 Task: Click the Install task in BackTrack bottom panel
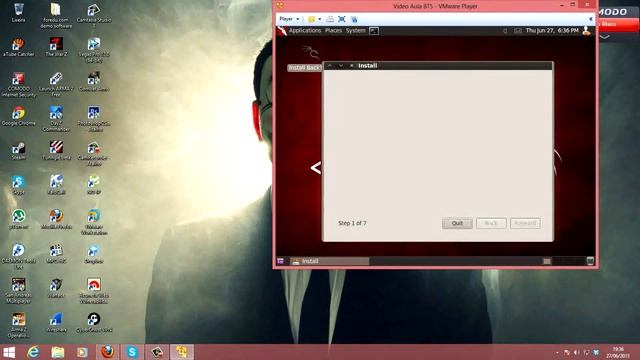pos(329,261)
